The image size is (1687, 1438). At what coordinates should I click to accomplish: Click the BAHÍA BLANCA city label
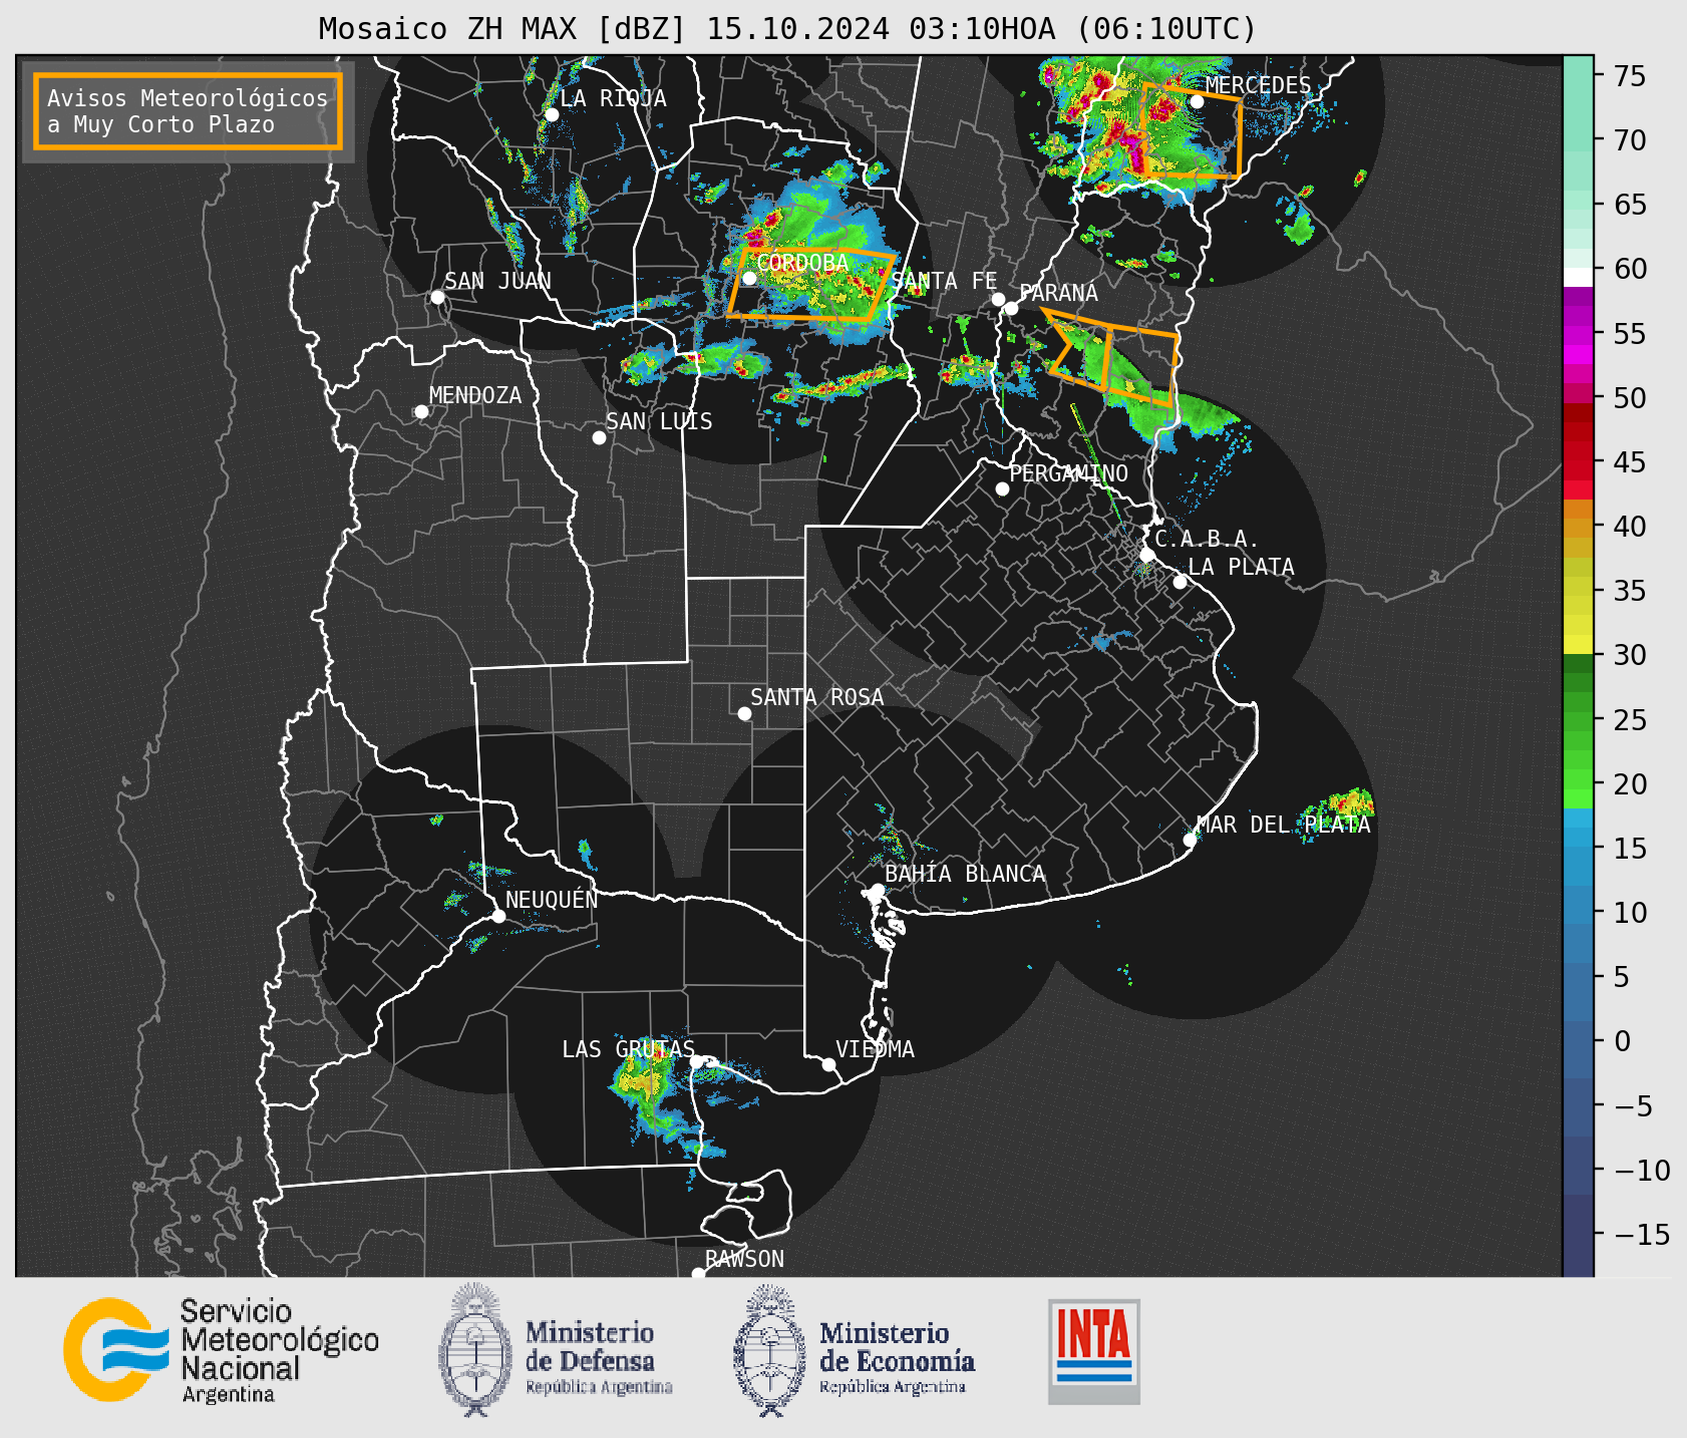pos(965,874)
